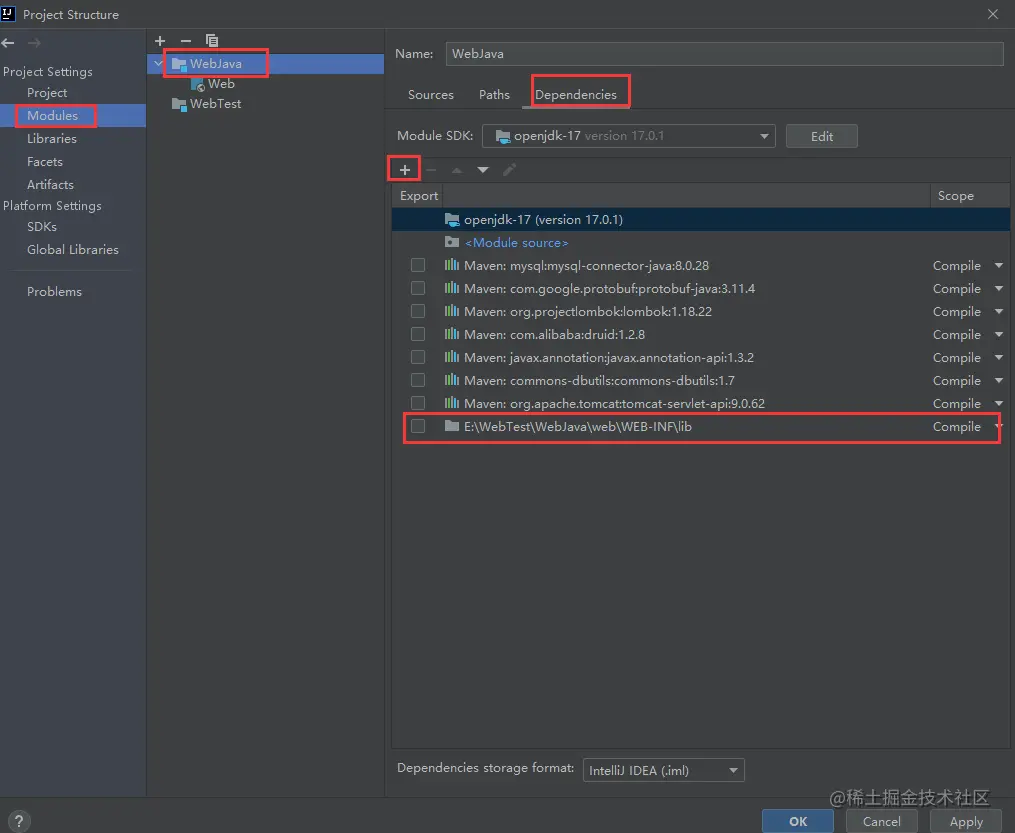This screenshot has width=1015, height=833.
Task: Open scope dropdown for mysql-connector-java
Action: pos(999,265)
